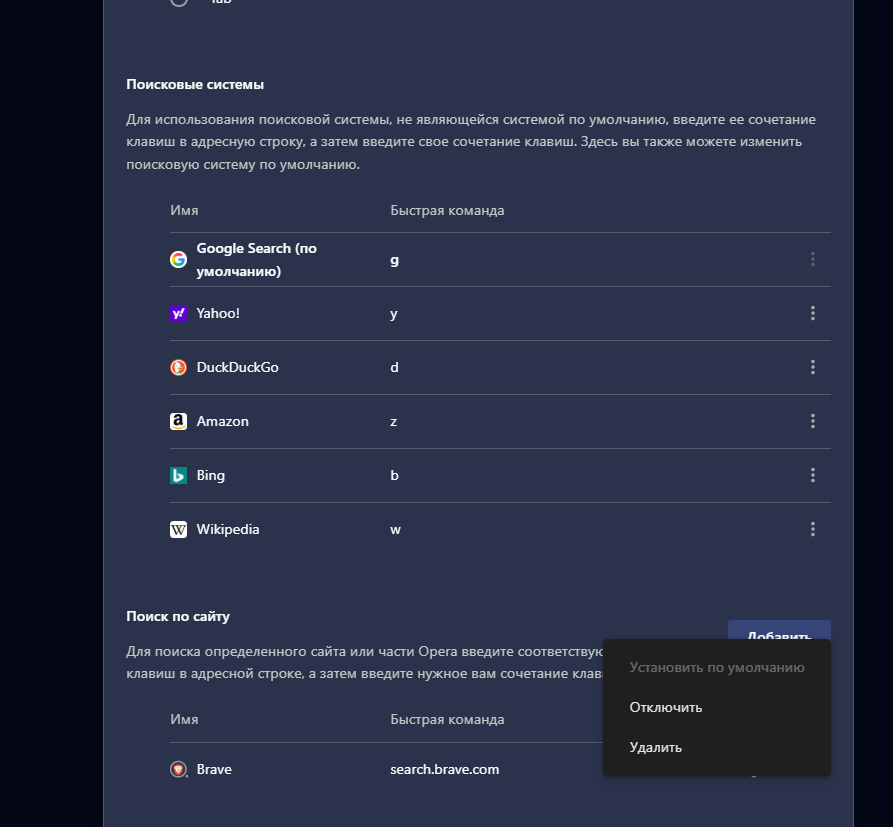
Task: Select "Удалить" from the context menu
Action: 656,747
